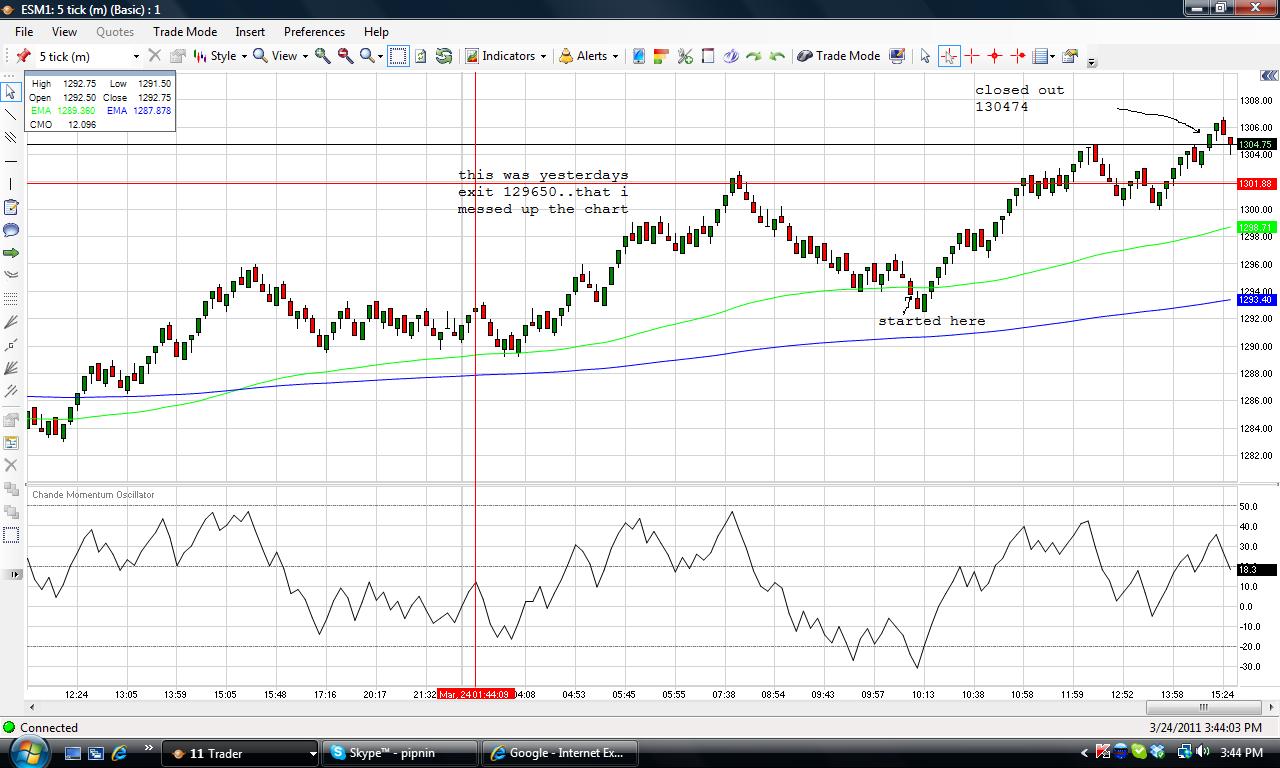Click the scissors icon in toolbar
1280x768 pixels.
pyautogui.click(x=685, y=56)
